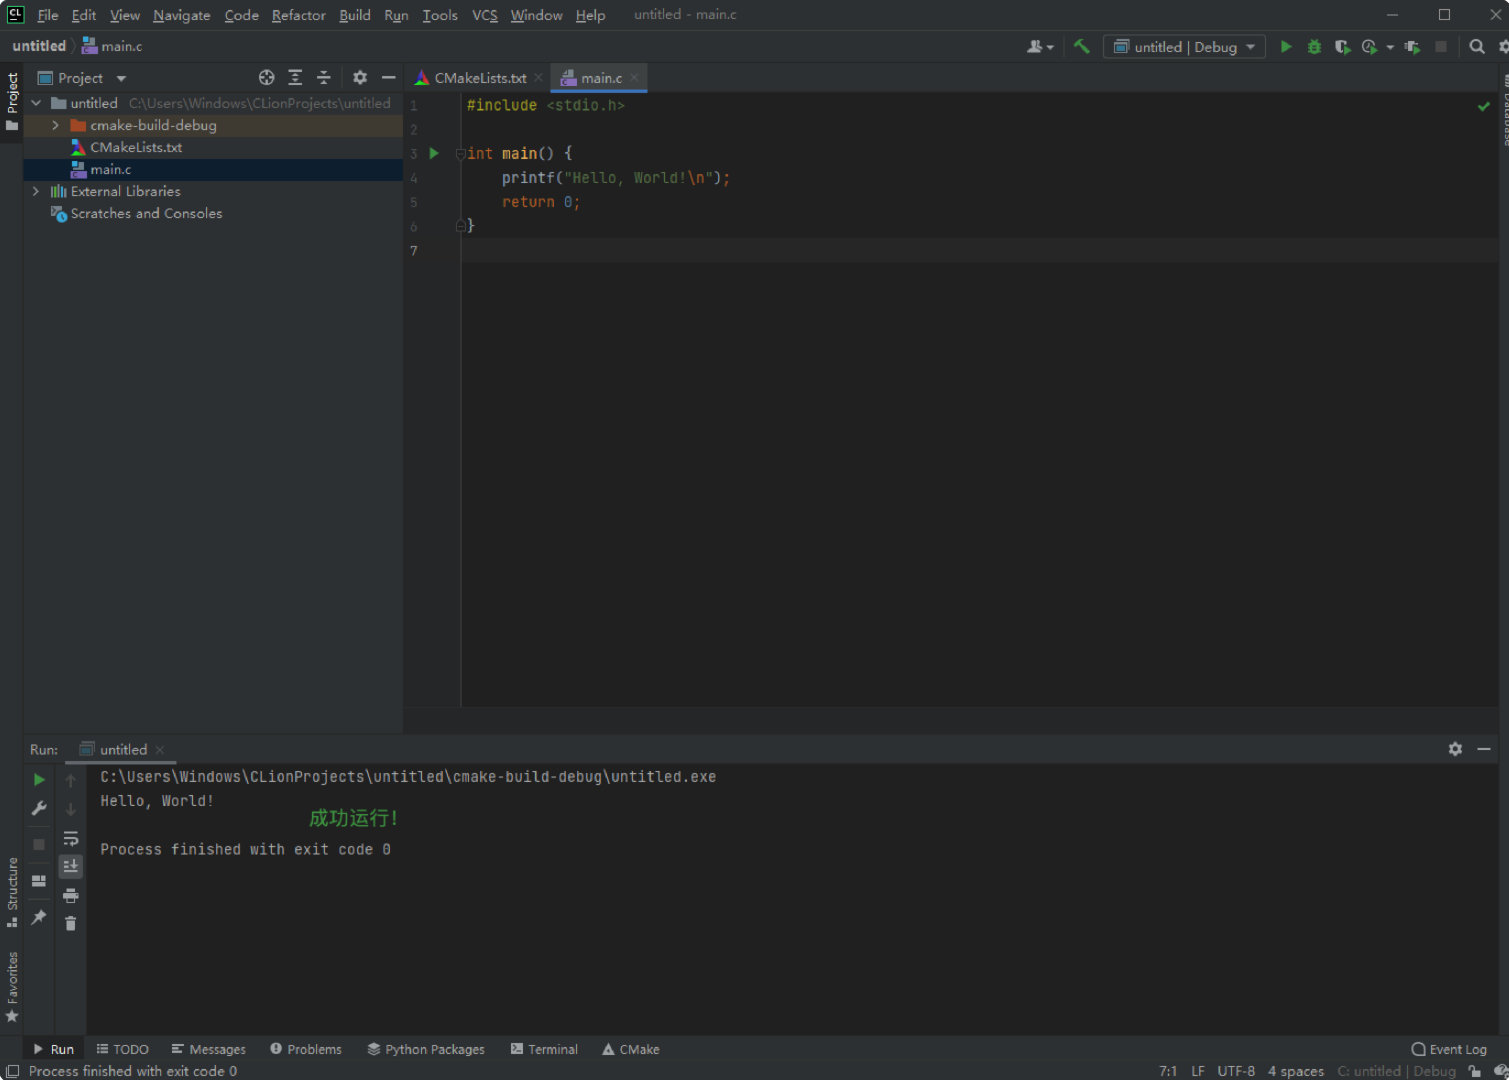The image size is (1509, 1080).
Task: Toggle Pin Tab in the Run panel
Action: tap(39, 917)
